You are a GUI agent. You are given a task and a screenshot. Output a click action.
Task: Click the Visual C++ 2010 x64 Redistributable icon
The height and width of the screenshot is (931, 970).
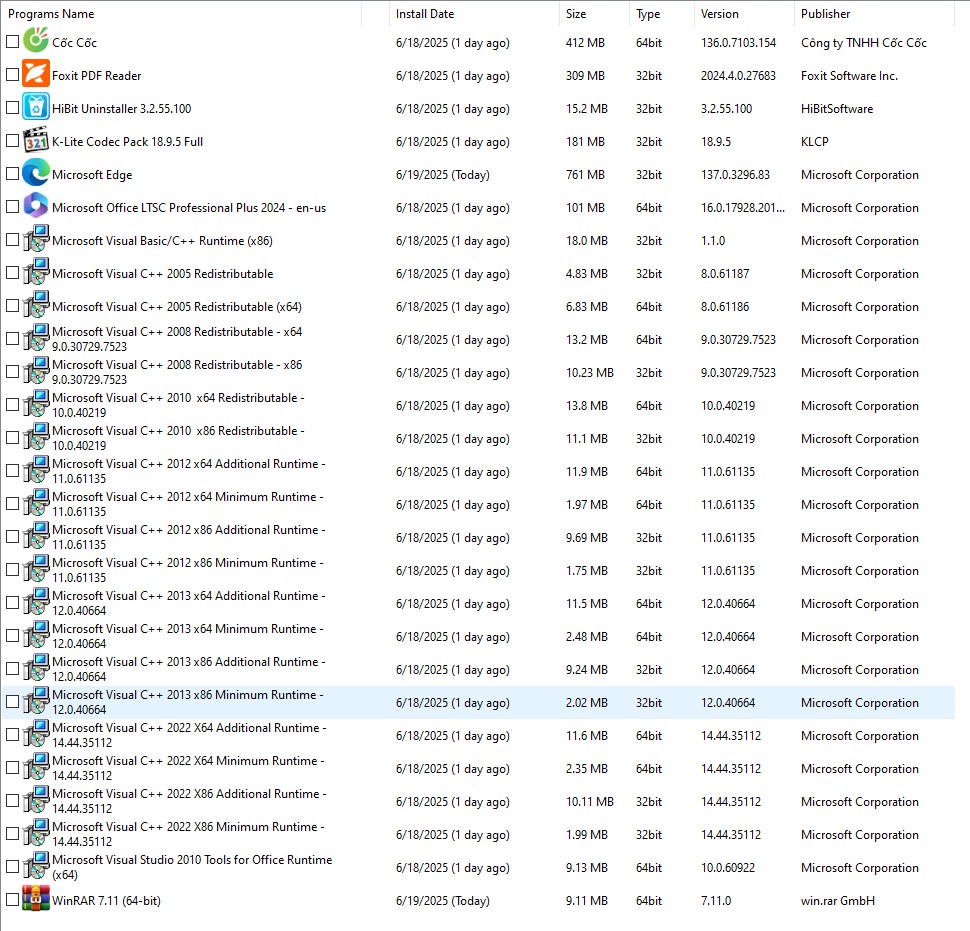click(x=36, y=403)
